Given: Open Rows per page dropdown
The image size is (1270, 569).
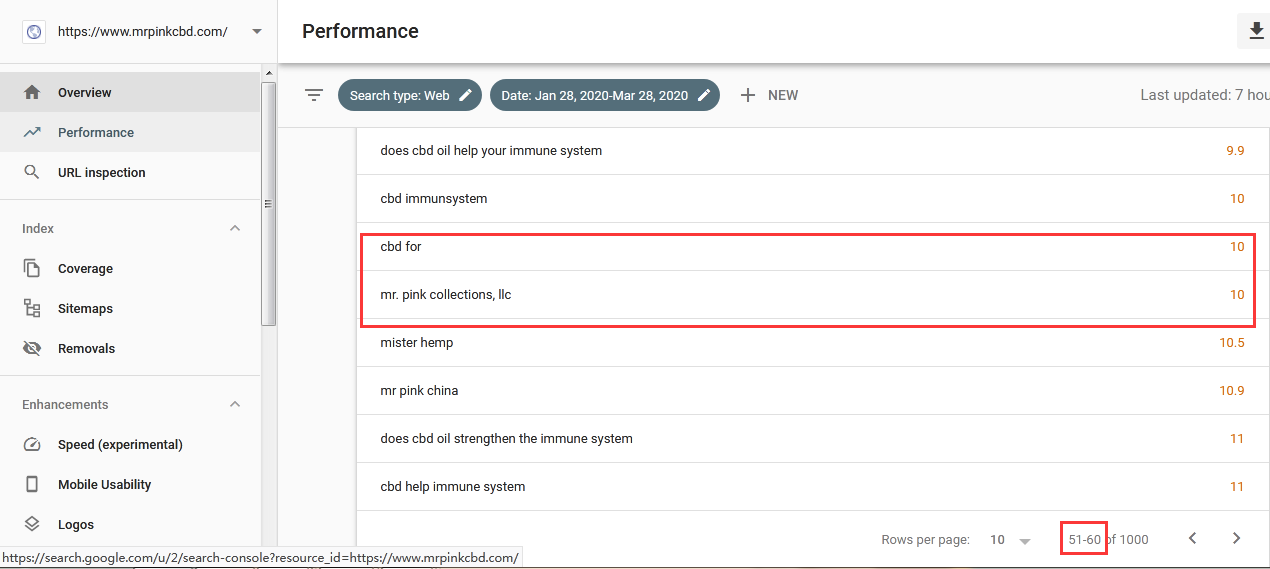Looking at the screenshot, I should (1010, 539).
